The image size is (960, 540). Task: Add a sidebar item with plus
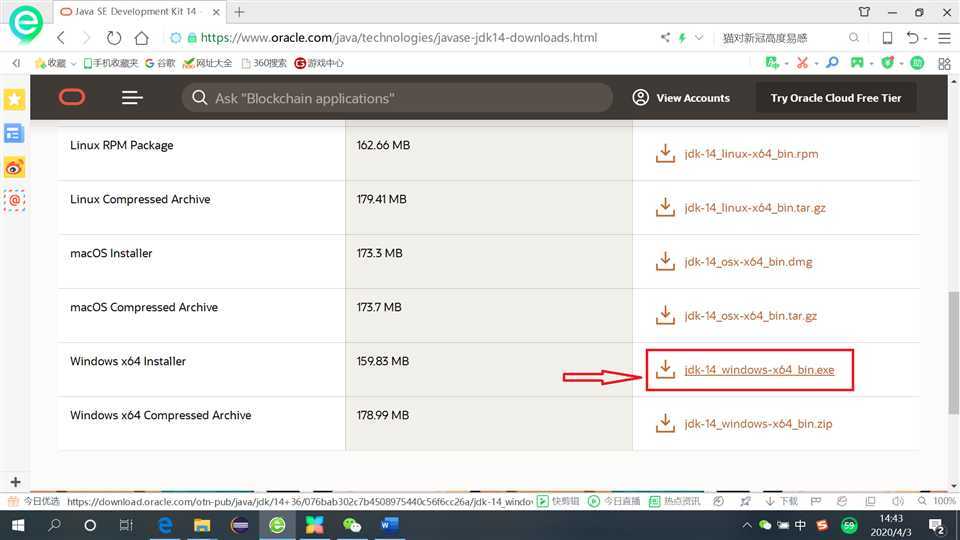[15, 482]
